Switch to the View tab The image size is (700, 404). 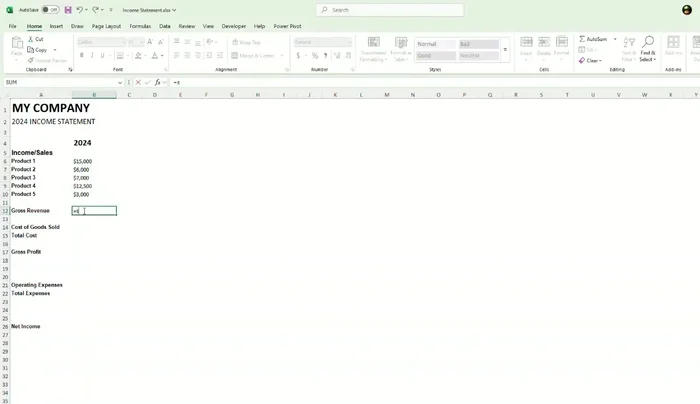208,26
